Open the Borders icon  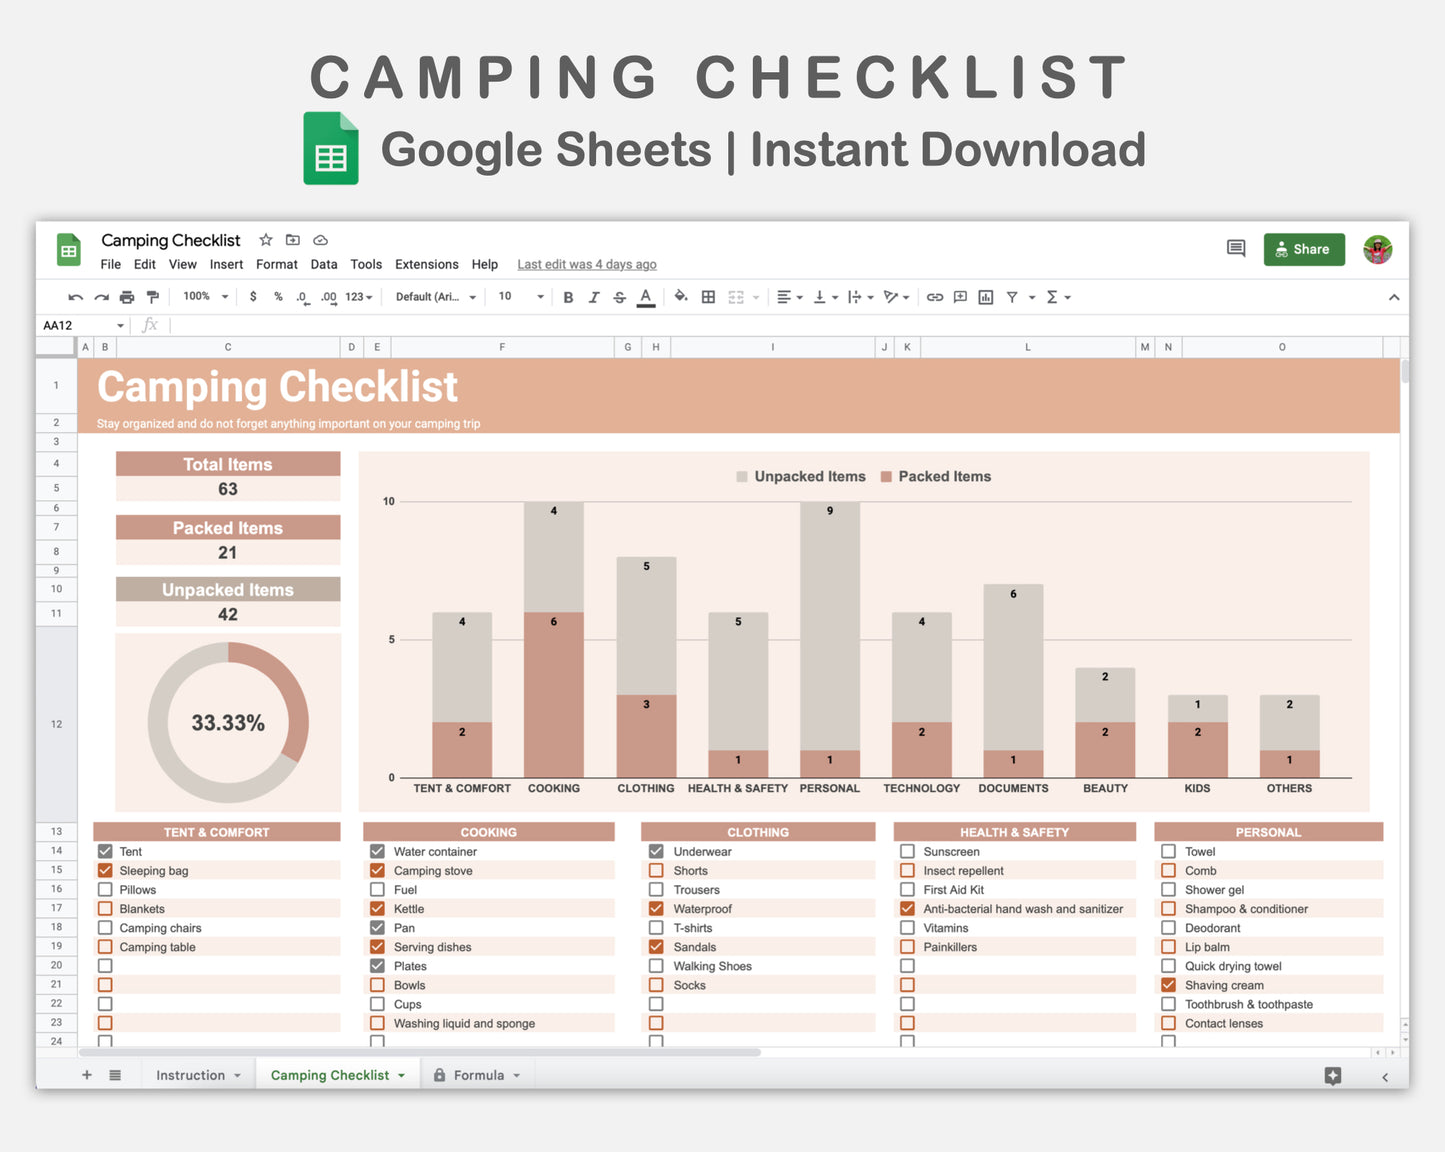[x=708, y=297]
